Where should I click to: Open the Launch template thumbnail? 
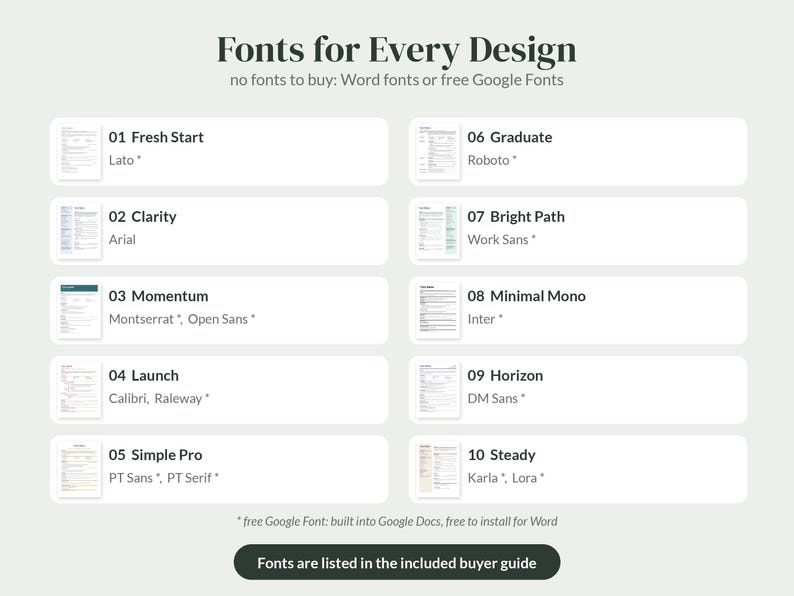[x=79, y=390]
